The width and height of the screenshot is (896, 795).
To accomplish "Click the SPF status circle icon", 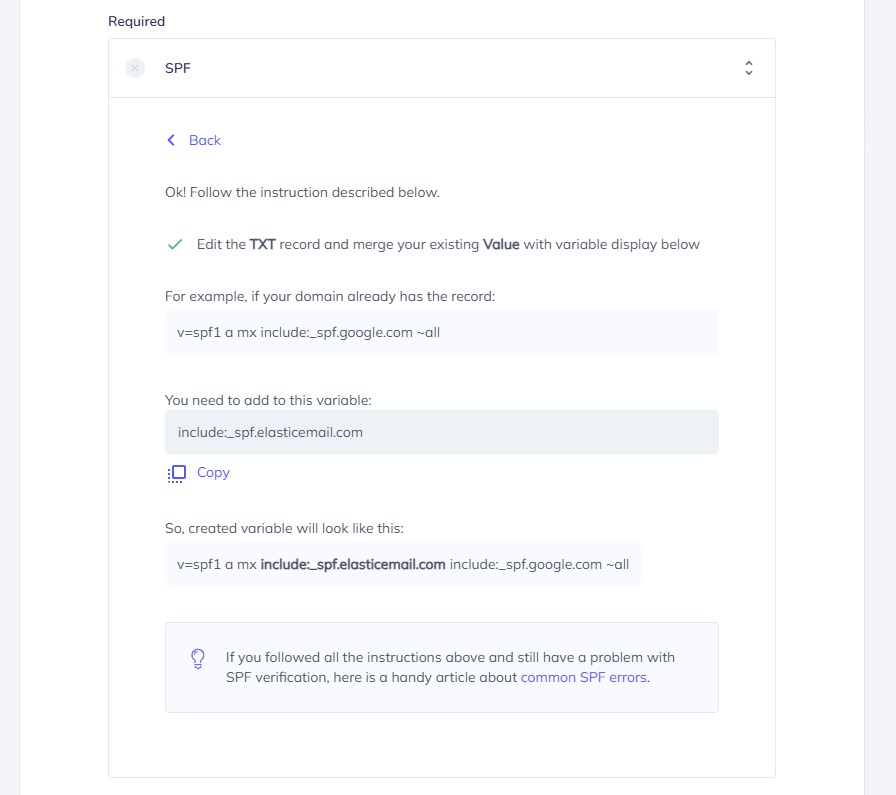I will point(135,68).
